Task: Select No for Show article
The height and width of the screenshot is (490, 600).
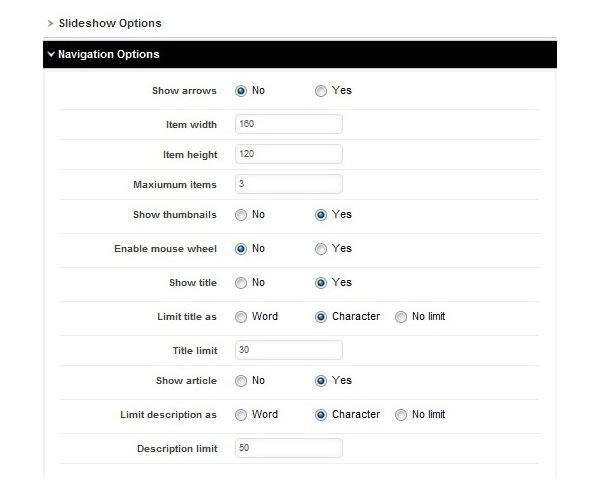Action: pyautogui.click(x=241, y=381)
